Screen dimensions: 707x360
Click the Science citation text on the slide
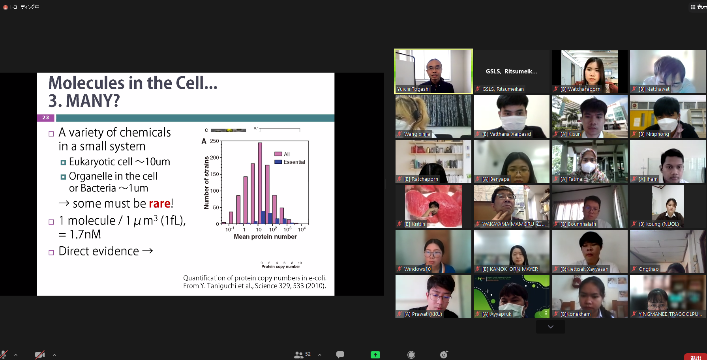tap(254, 282)
